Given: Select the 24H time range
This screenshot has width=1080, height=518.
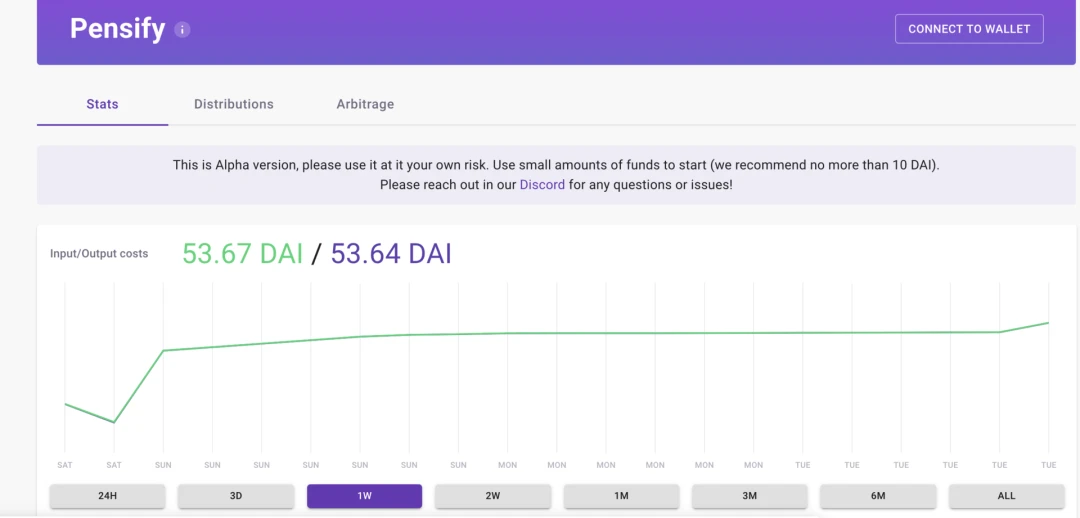Looking at the screenshot, I should click(107, 495).
